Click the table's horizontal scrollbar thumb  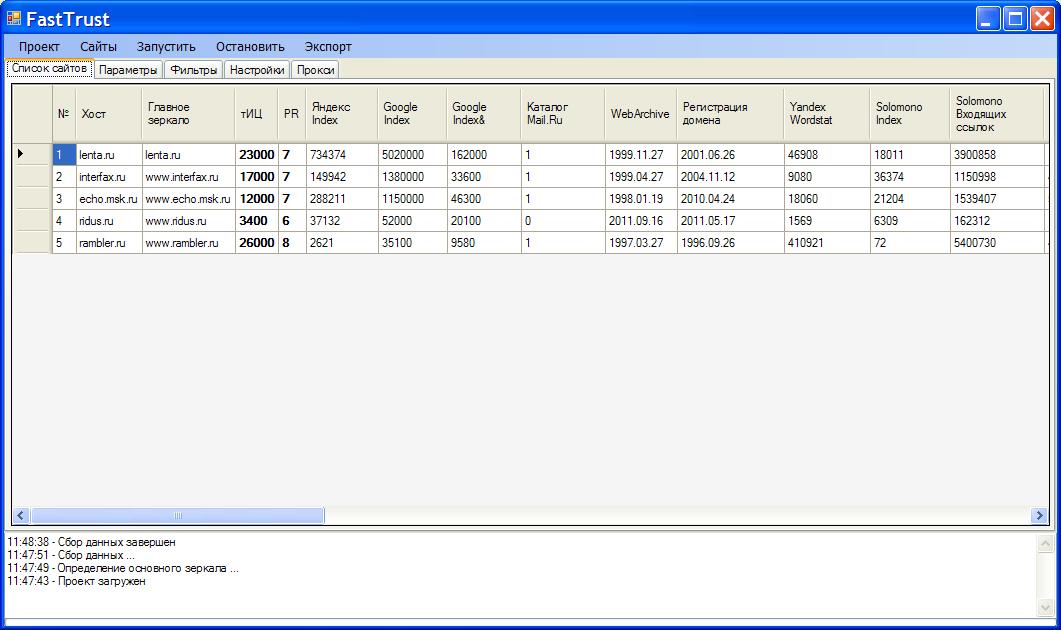(177, 516)
